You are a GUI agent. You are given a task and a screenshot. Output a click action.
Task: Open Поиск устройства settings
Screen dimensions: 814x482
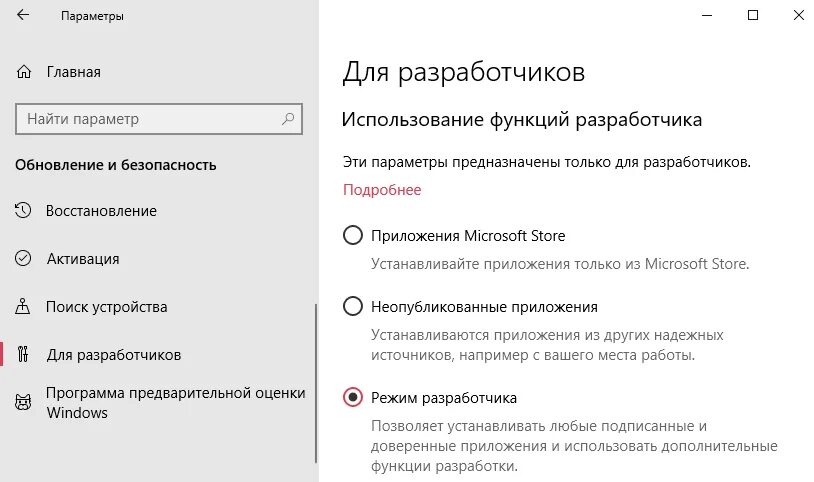coord(106,307)
